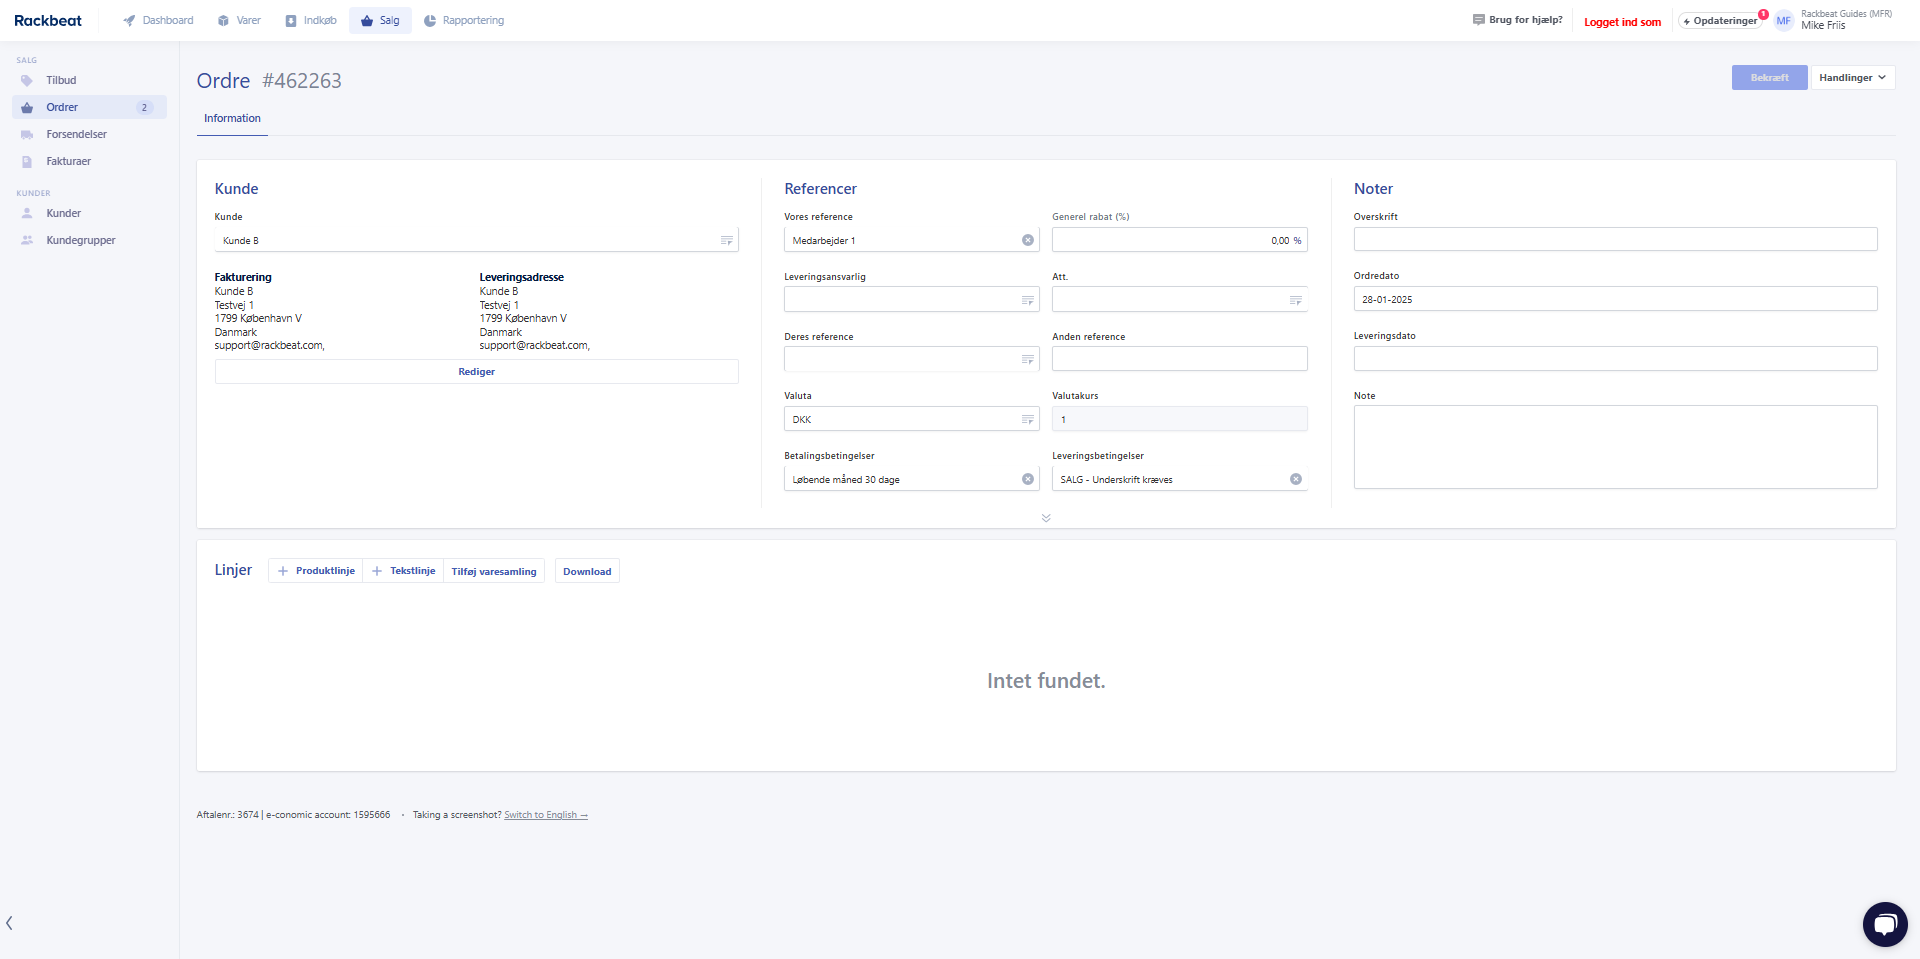
Task: Go to the Varer menu
Action: (x=239, y=20)
